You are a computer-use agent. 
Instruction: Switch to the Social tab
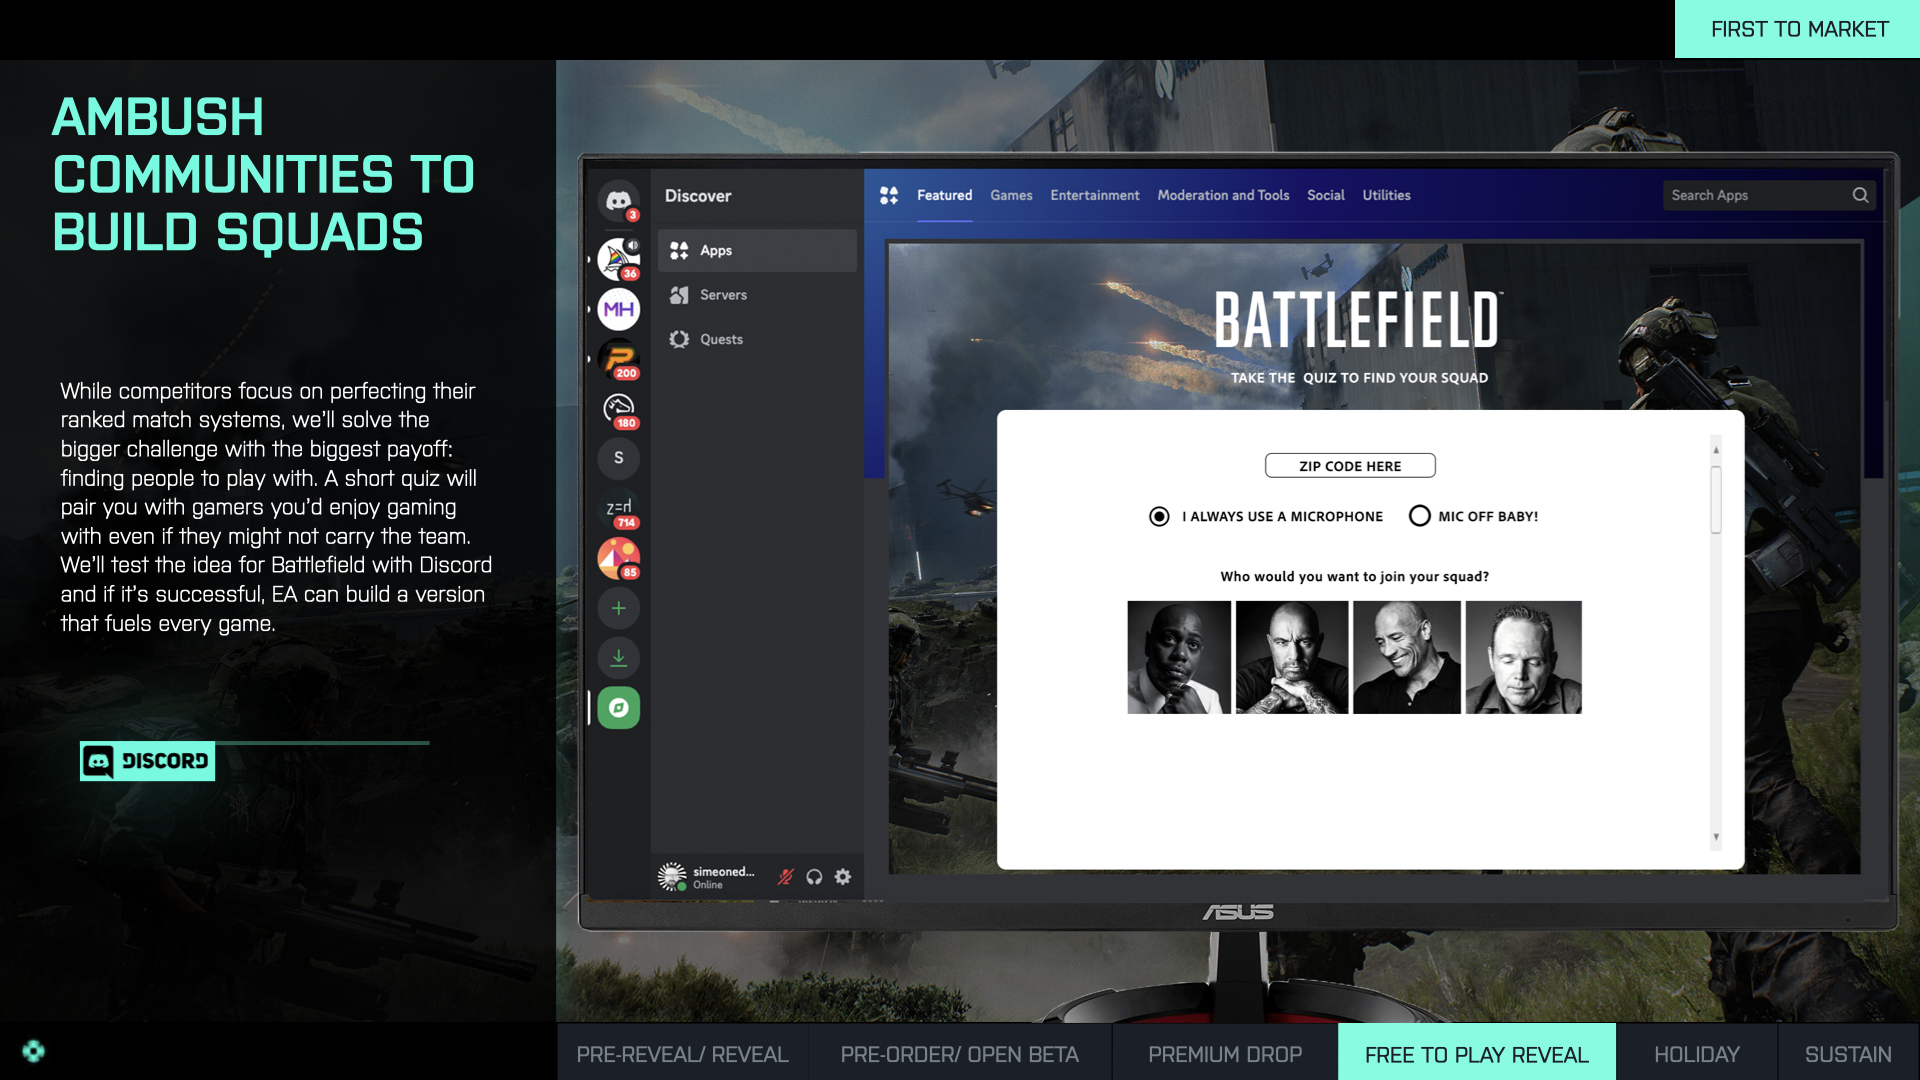pos(1325,195)
